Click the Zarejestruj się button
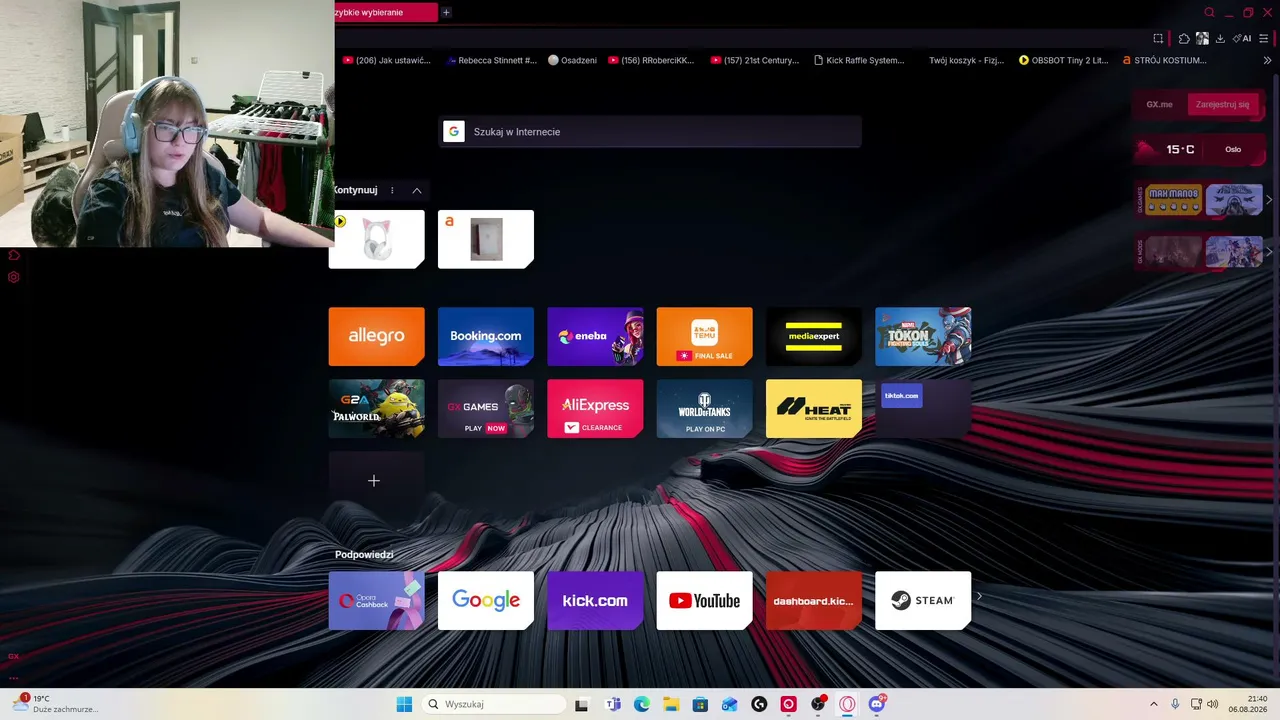1280x720 pixels. 1222,104
